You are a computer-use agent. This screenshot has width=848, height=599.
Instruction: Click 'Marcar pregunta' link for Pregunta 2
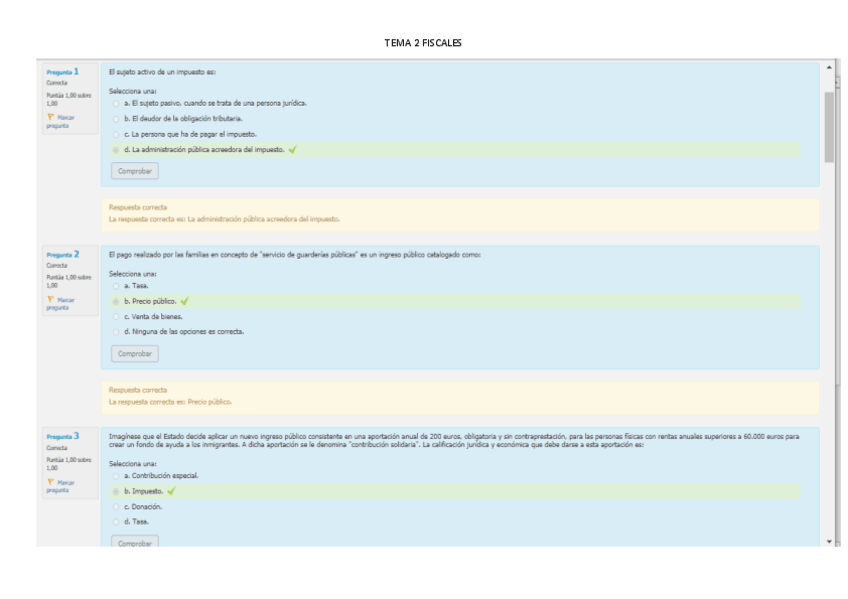click(x=61, y=303)
